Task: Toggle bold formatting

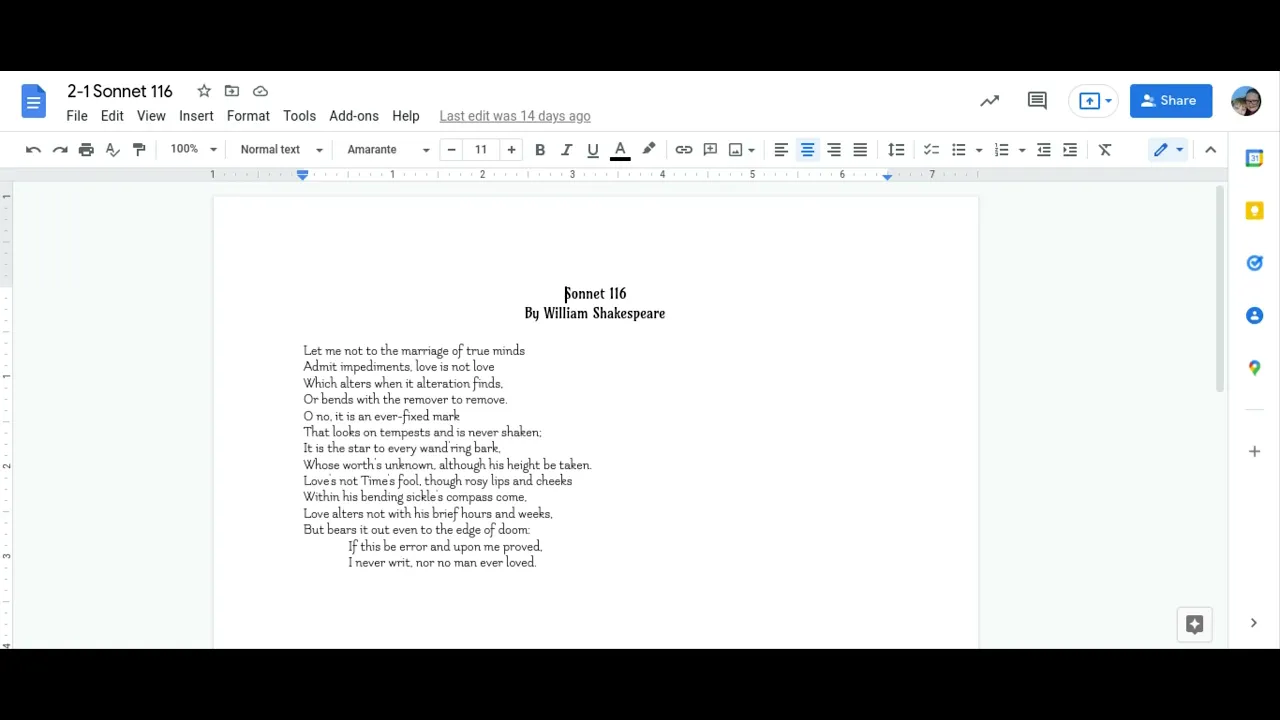Action: (x=540, y=150)
